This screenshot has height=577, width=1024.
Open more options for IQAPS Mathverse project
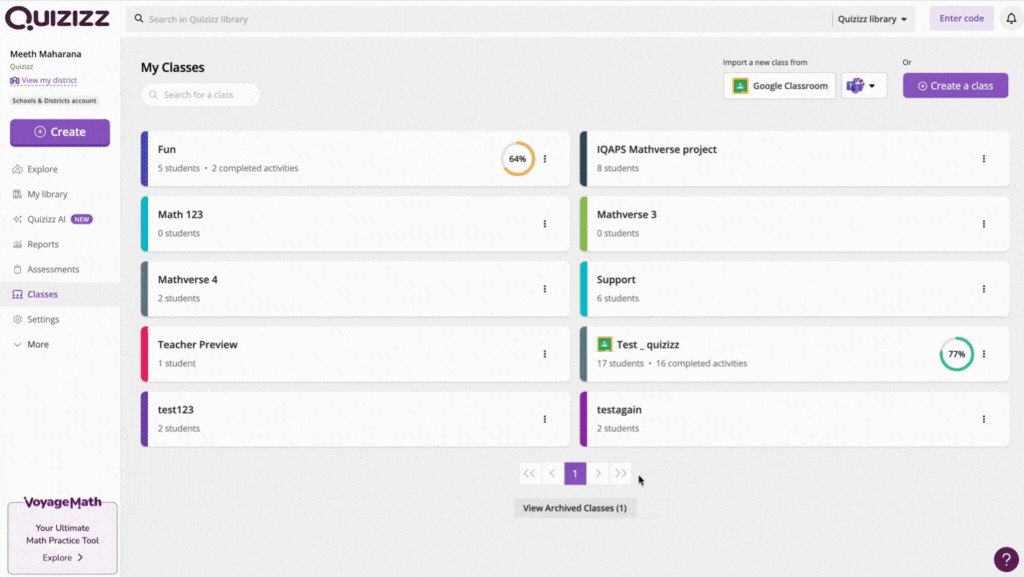point(984,159)
